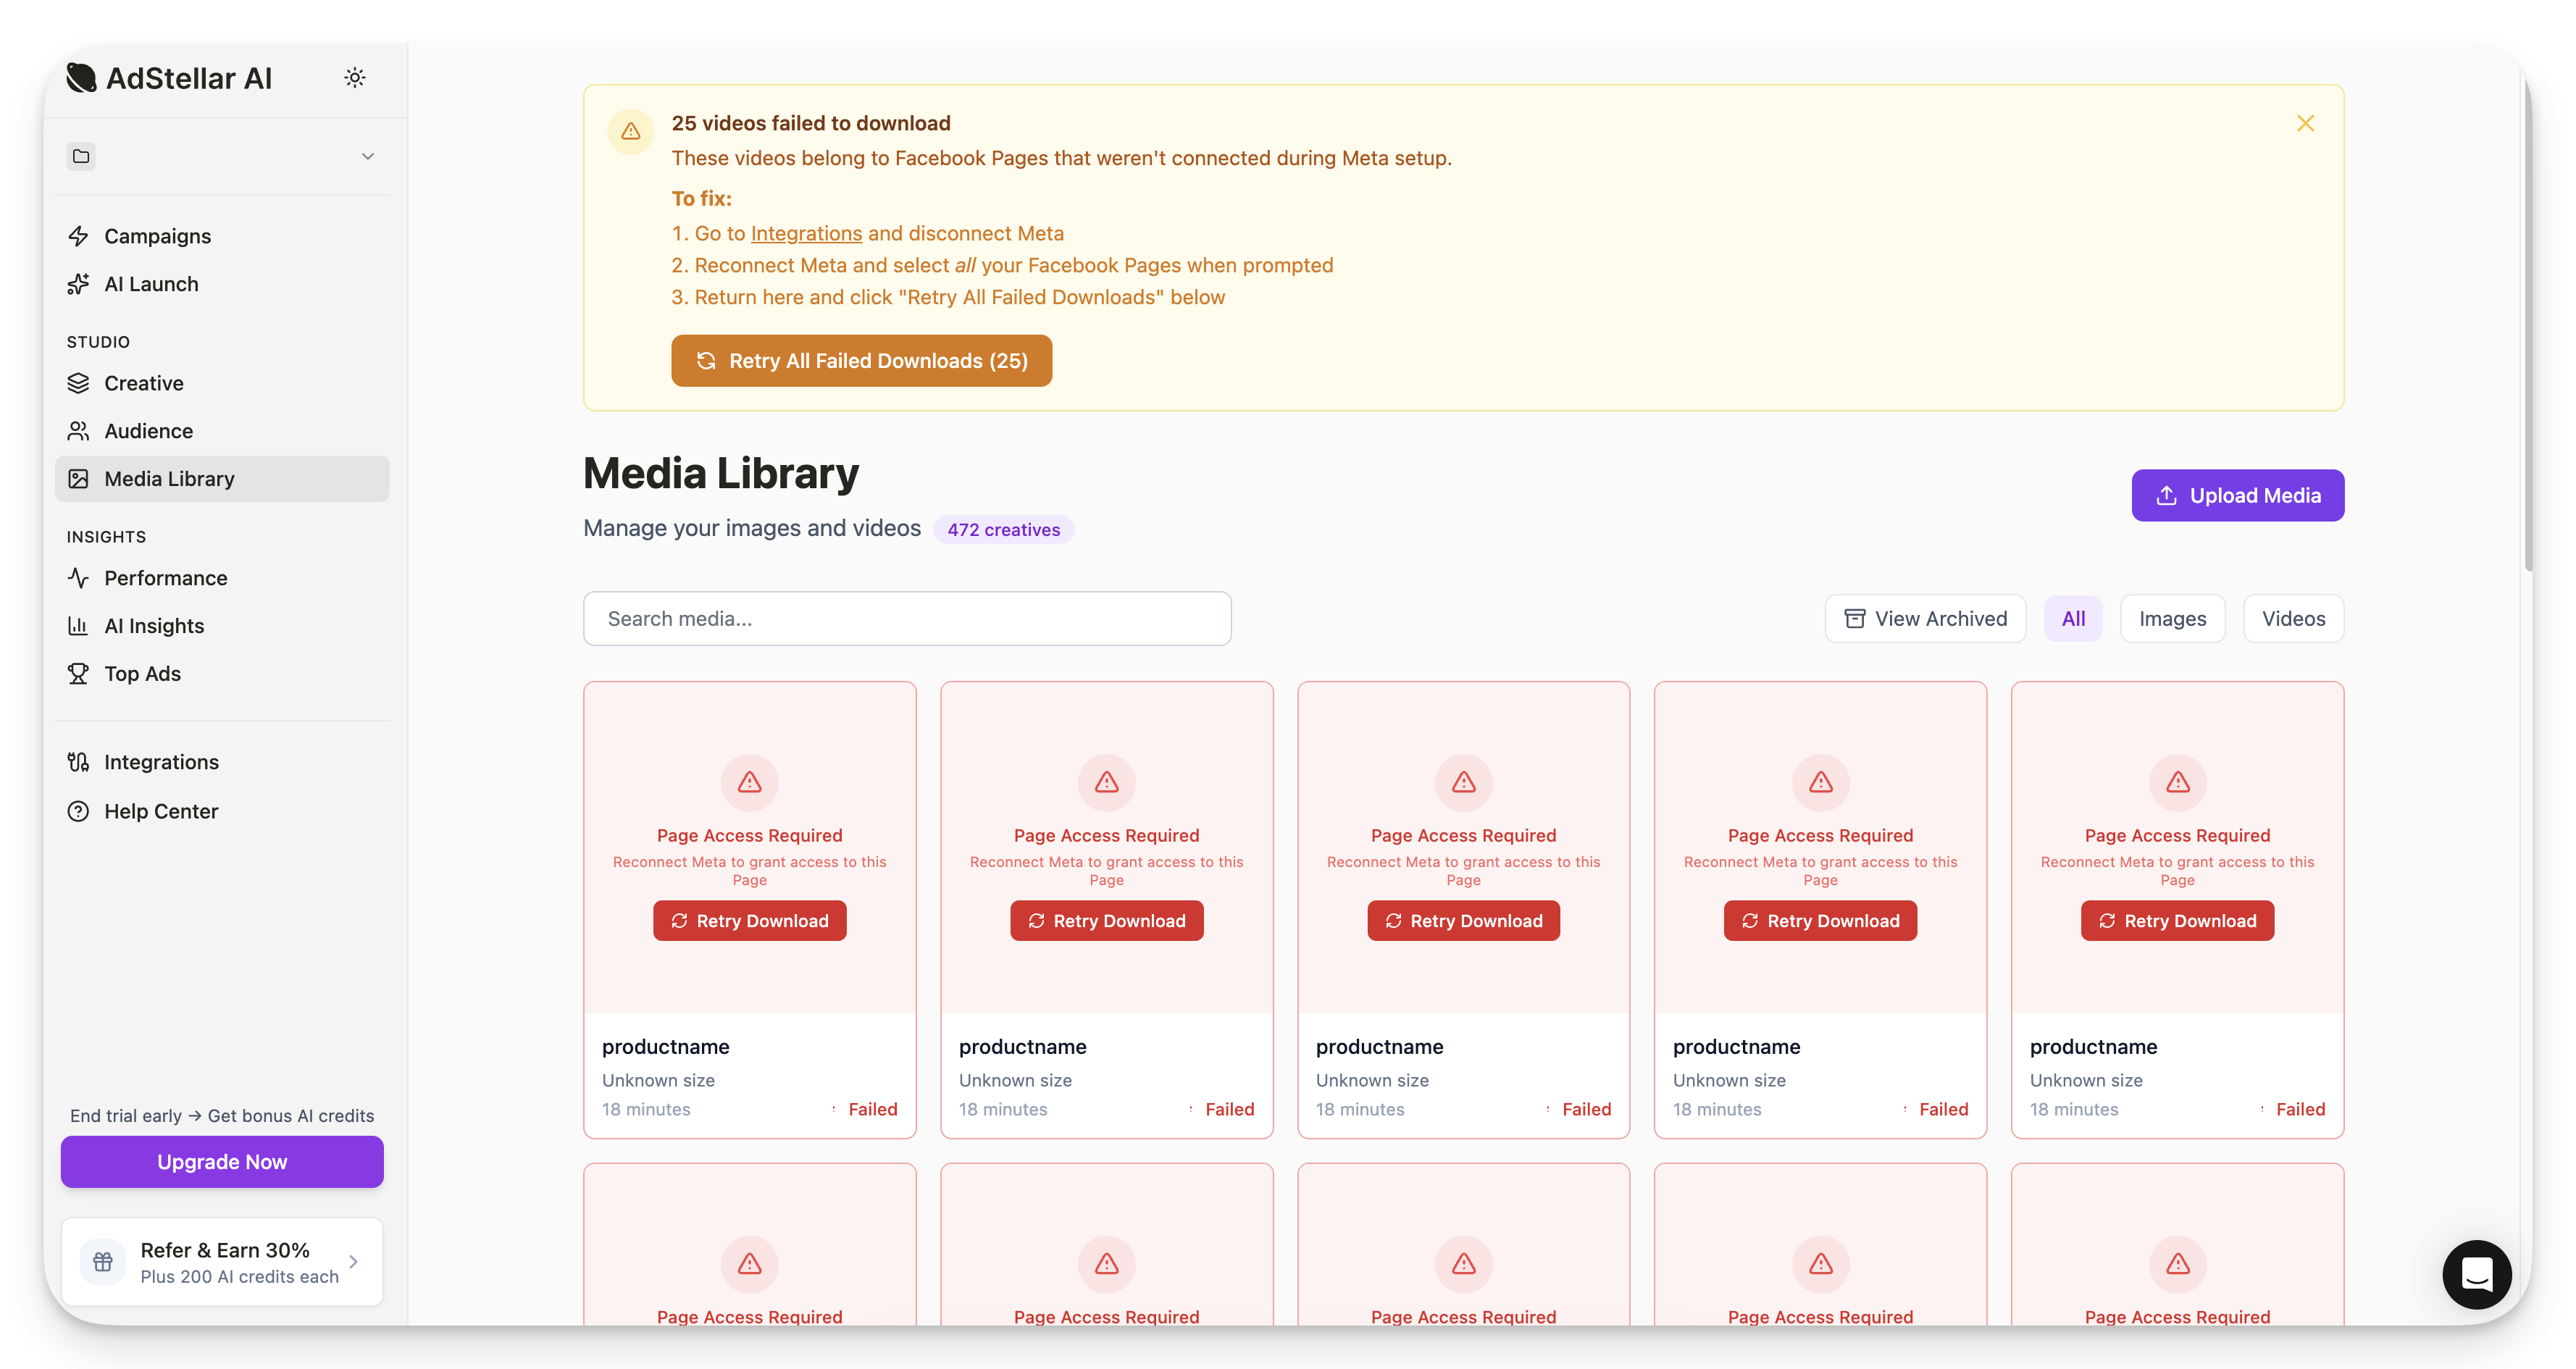Select the All media filter

(2073, 619)
